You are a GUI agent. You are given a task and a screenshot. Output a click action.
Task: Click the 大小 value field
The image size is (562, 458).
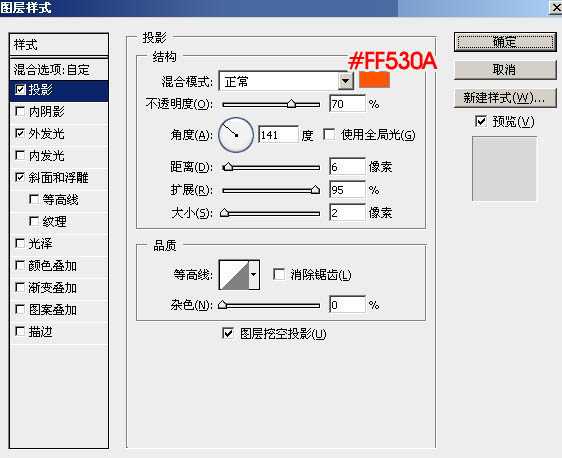pyautogui.click(x=347, y=213)
